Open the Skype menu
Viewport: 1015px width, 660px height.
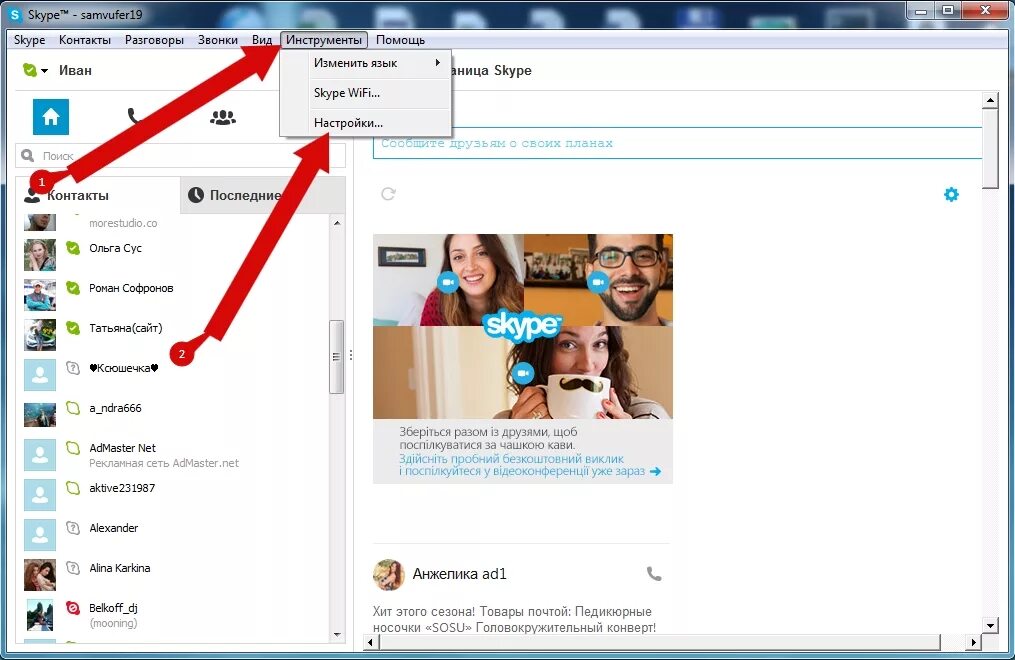click(30, 39)
